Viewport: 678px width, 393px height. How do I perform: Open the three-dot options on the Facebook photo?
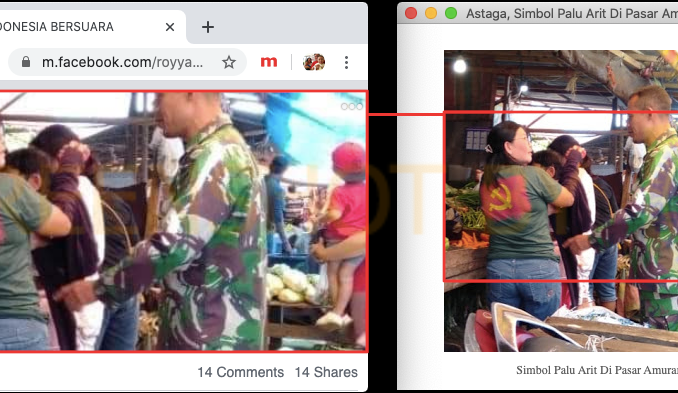[x=352, y=106]
